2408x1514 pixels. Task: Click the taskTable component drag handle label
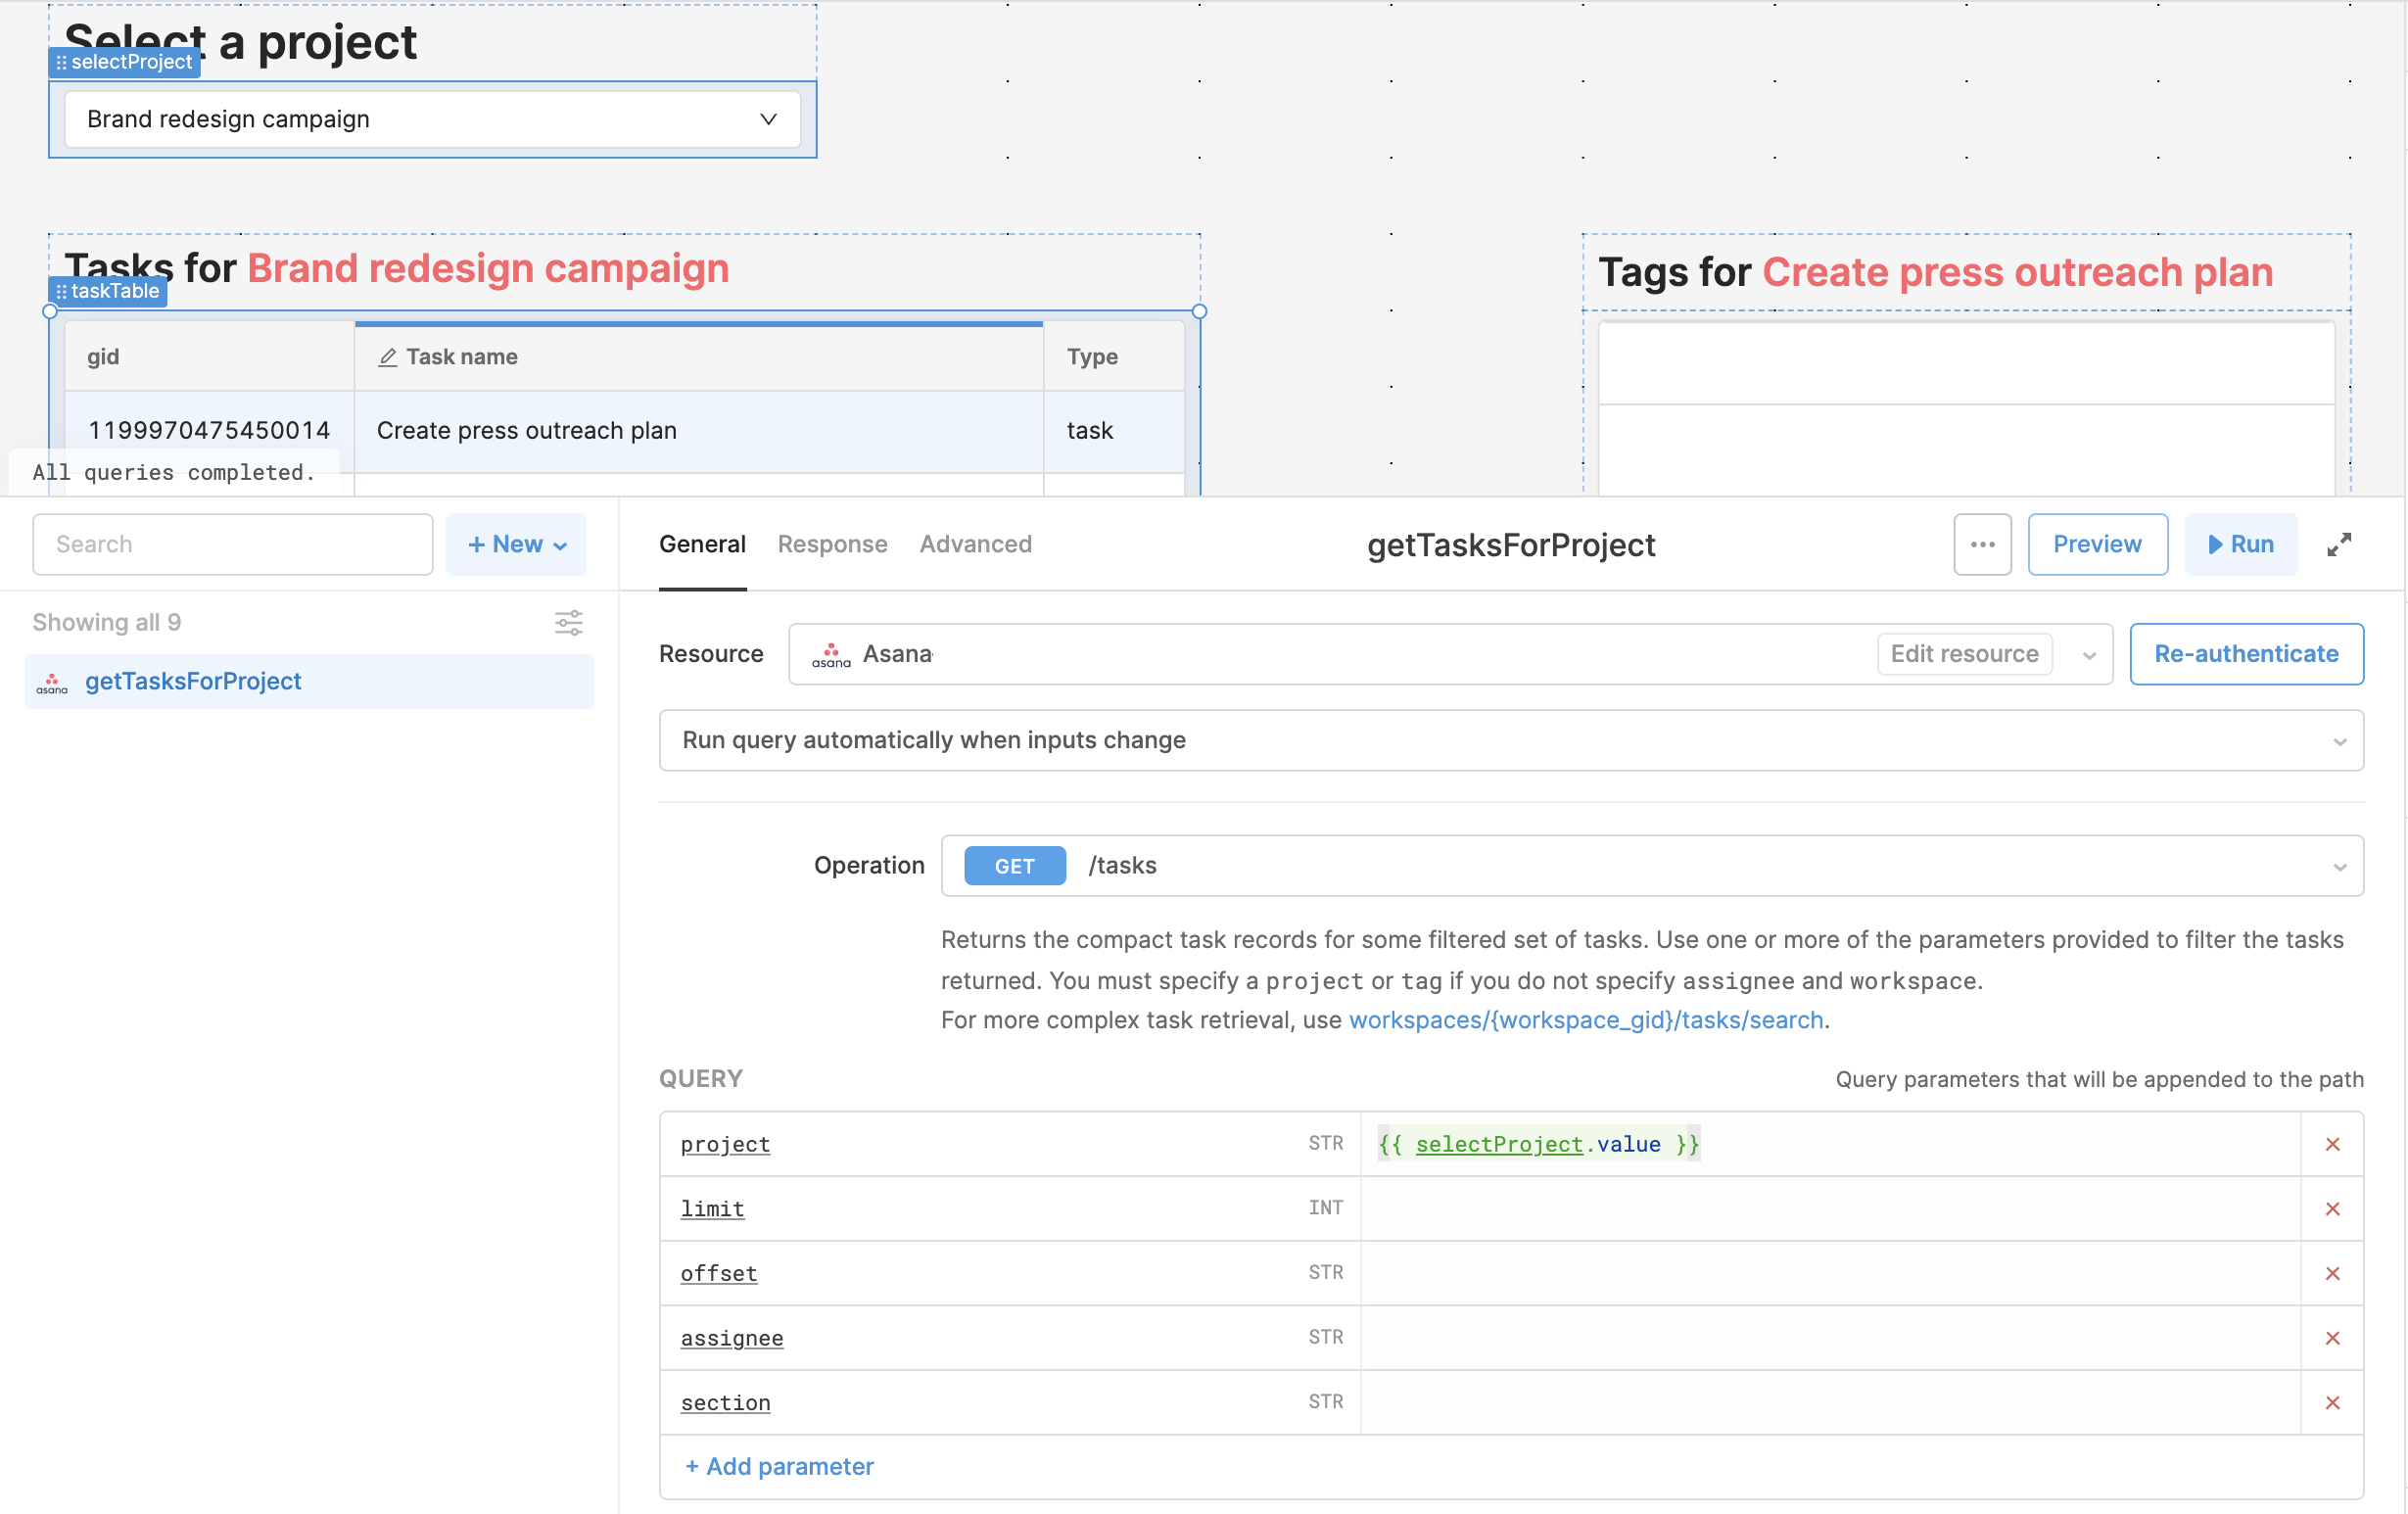click(x=108, y=291)
